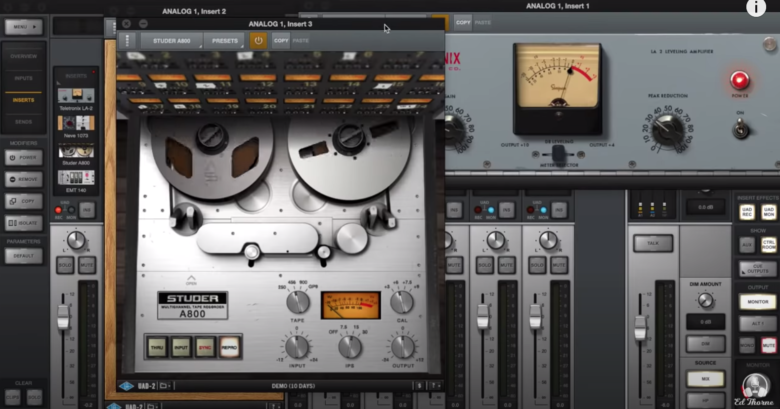This screenshot has width=780, height=409.
Task: Switch to the Overview tab
Action: tap(22, 56)
